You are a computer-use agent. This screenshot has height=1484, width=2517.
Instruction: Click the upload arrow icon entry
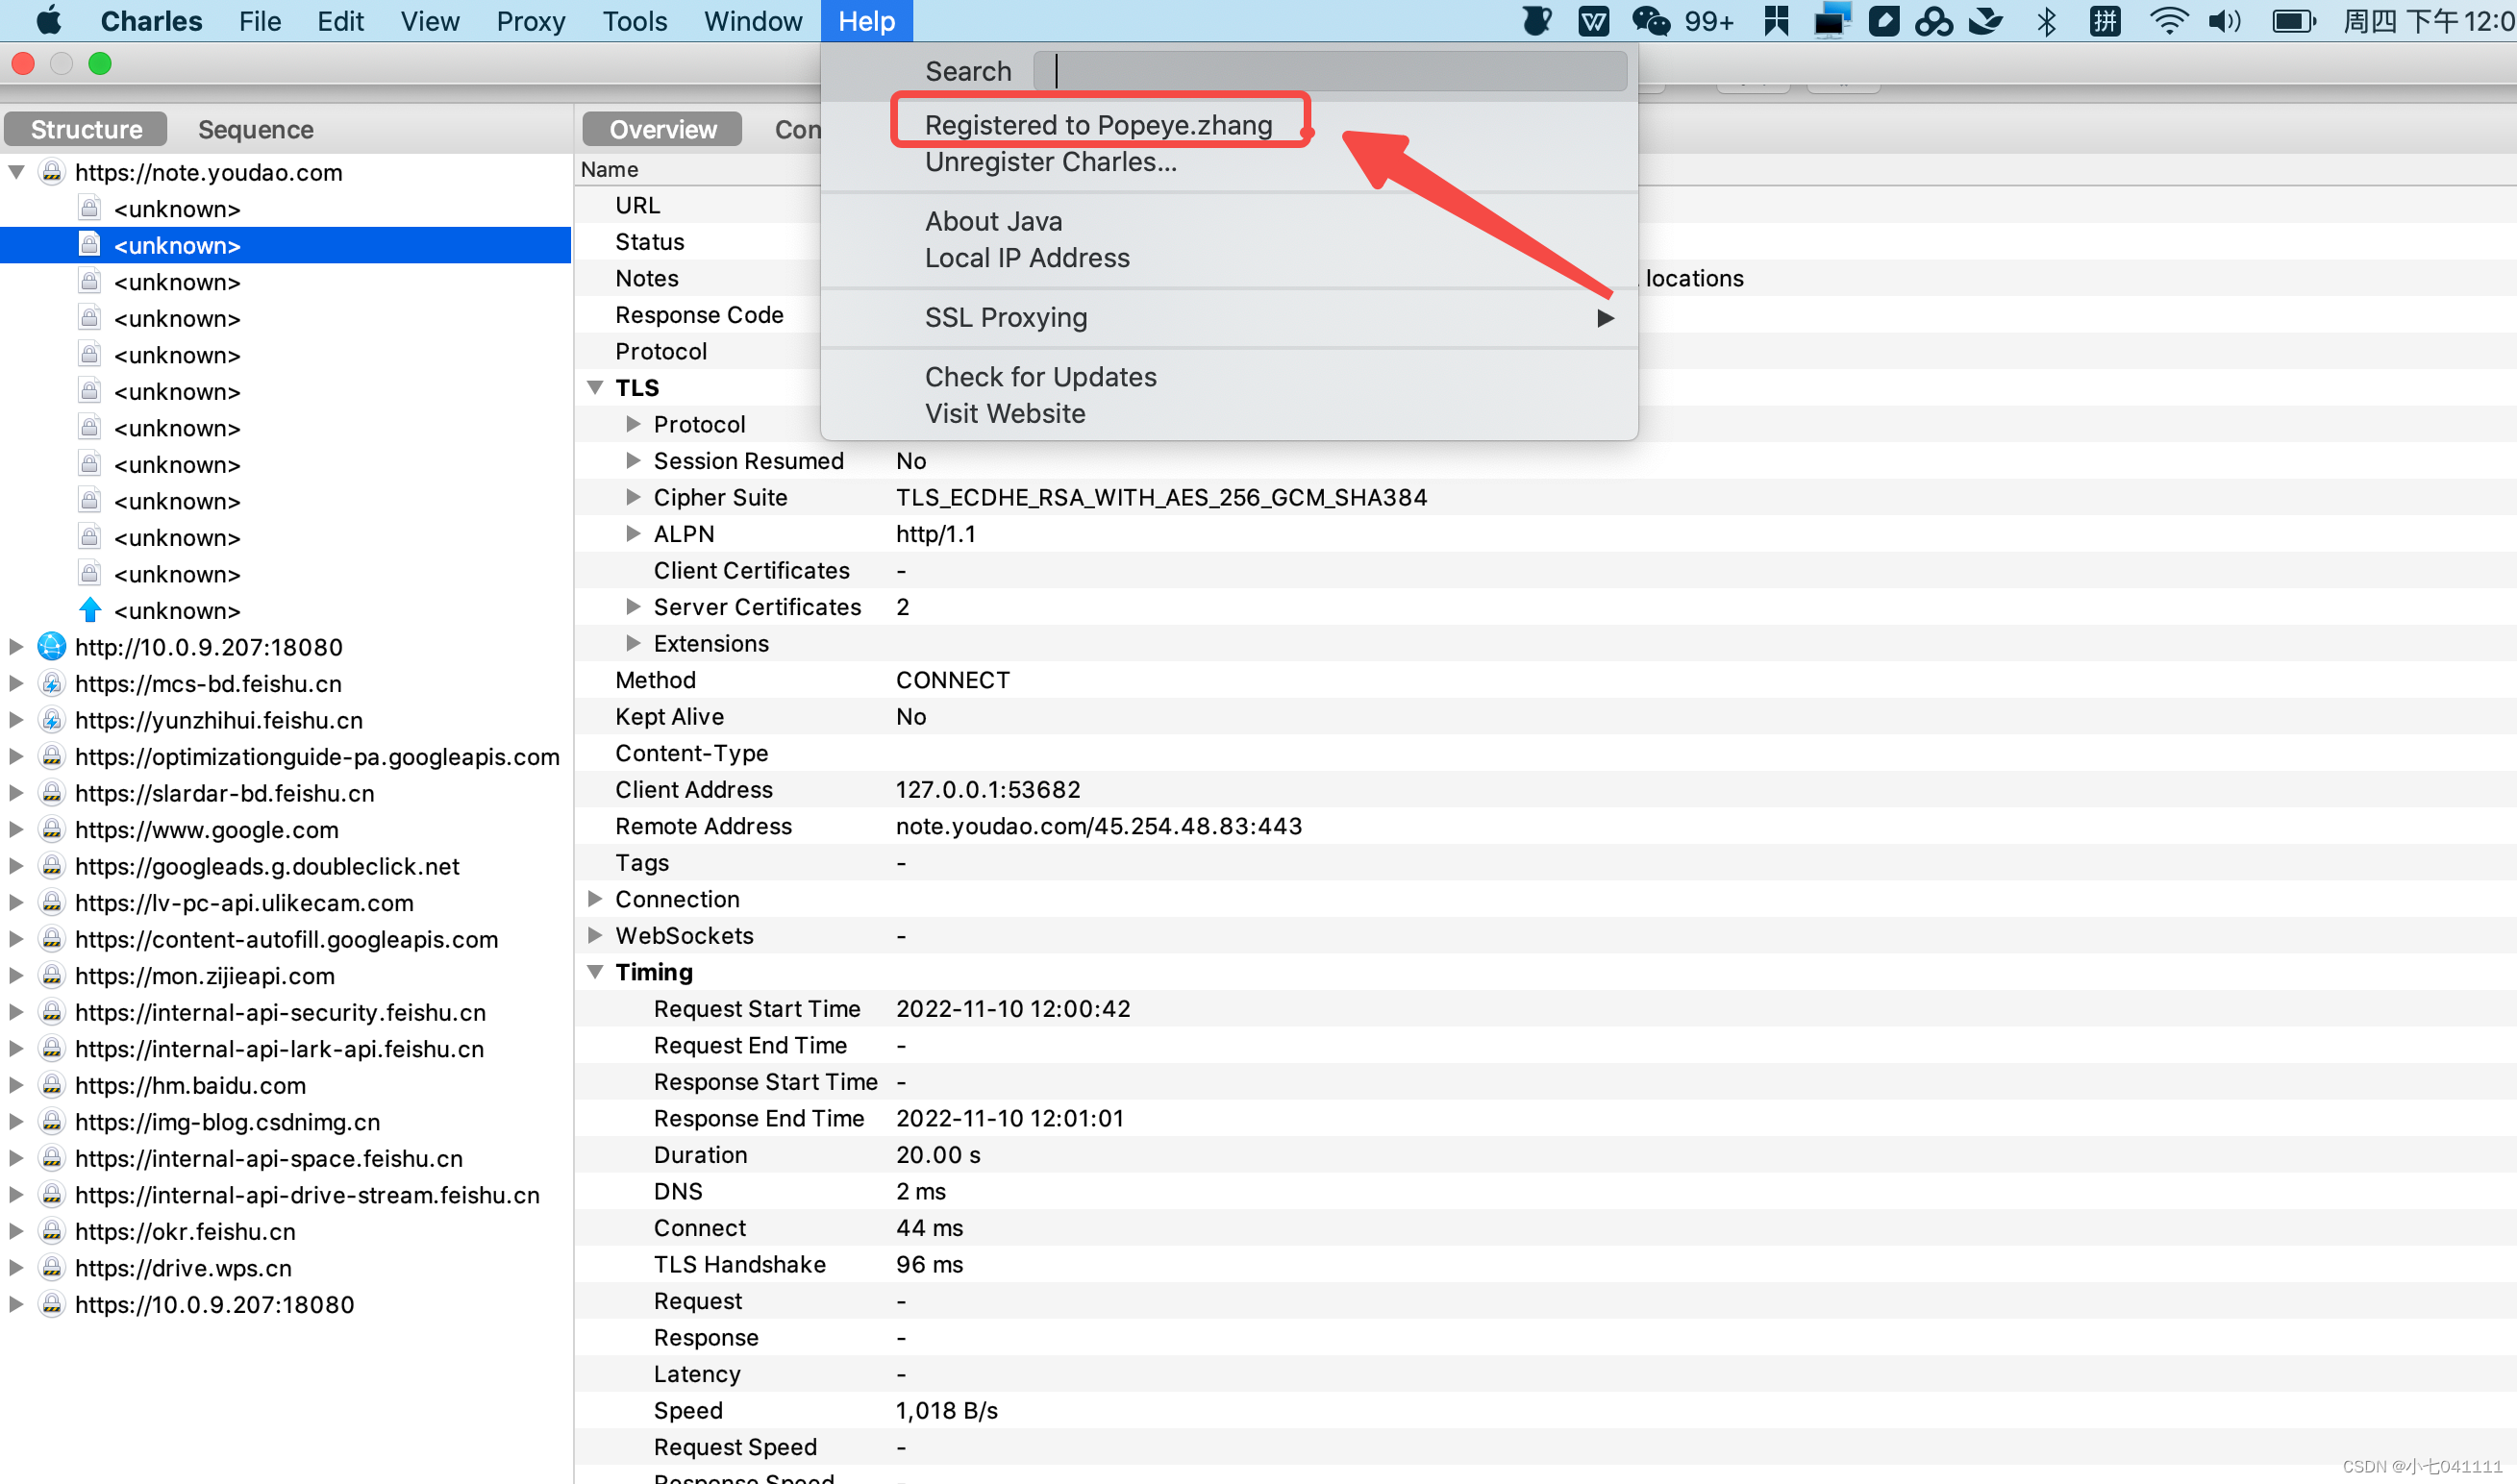click(x=177, y=609)
